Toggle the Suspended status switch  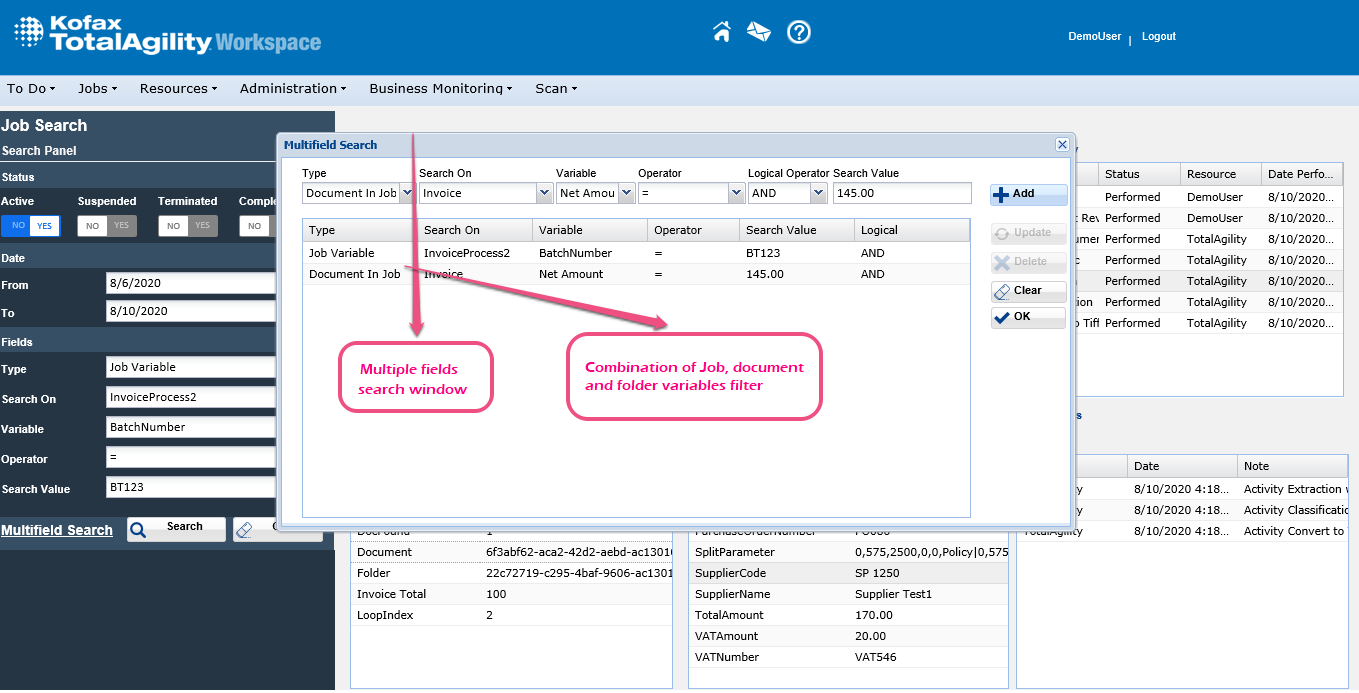pos(107,226)
